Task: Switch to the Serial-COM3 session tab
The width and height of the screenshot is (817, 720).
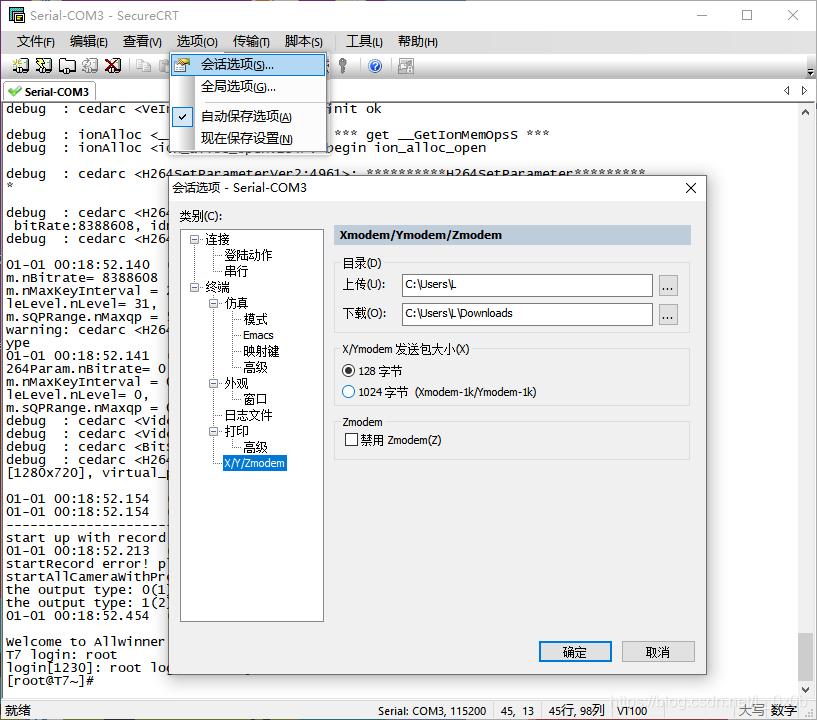Action: pyautogui.click(x=49, y=92)
